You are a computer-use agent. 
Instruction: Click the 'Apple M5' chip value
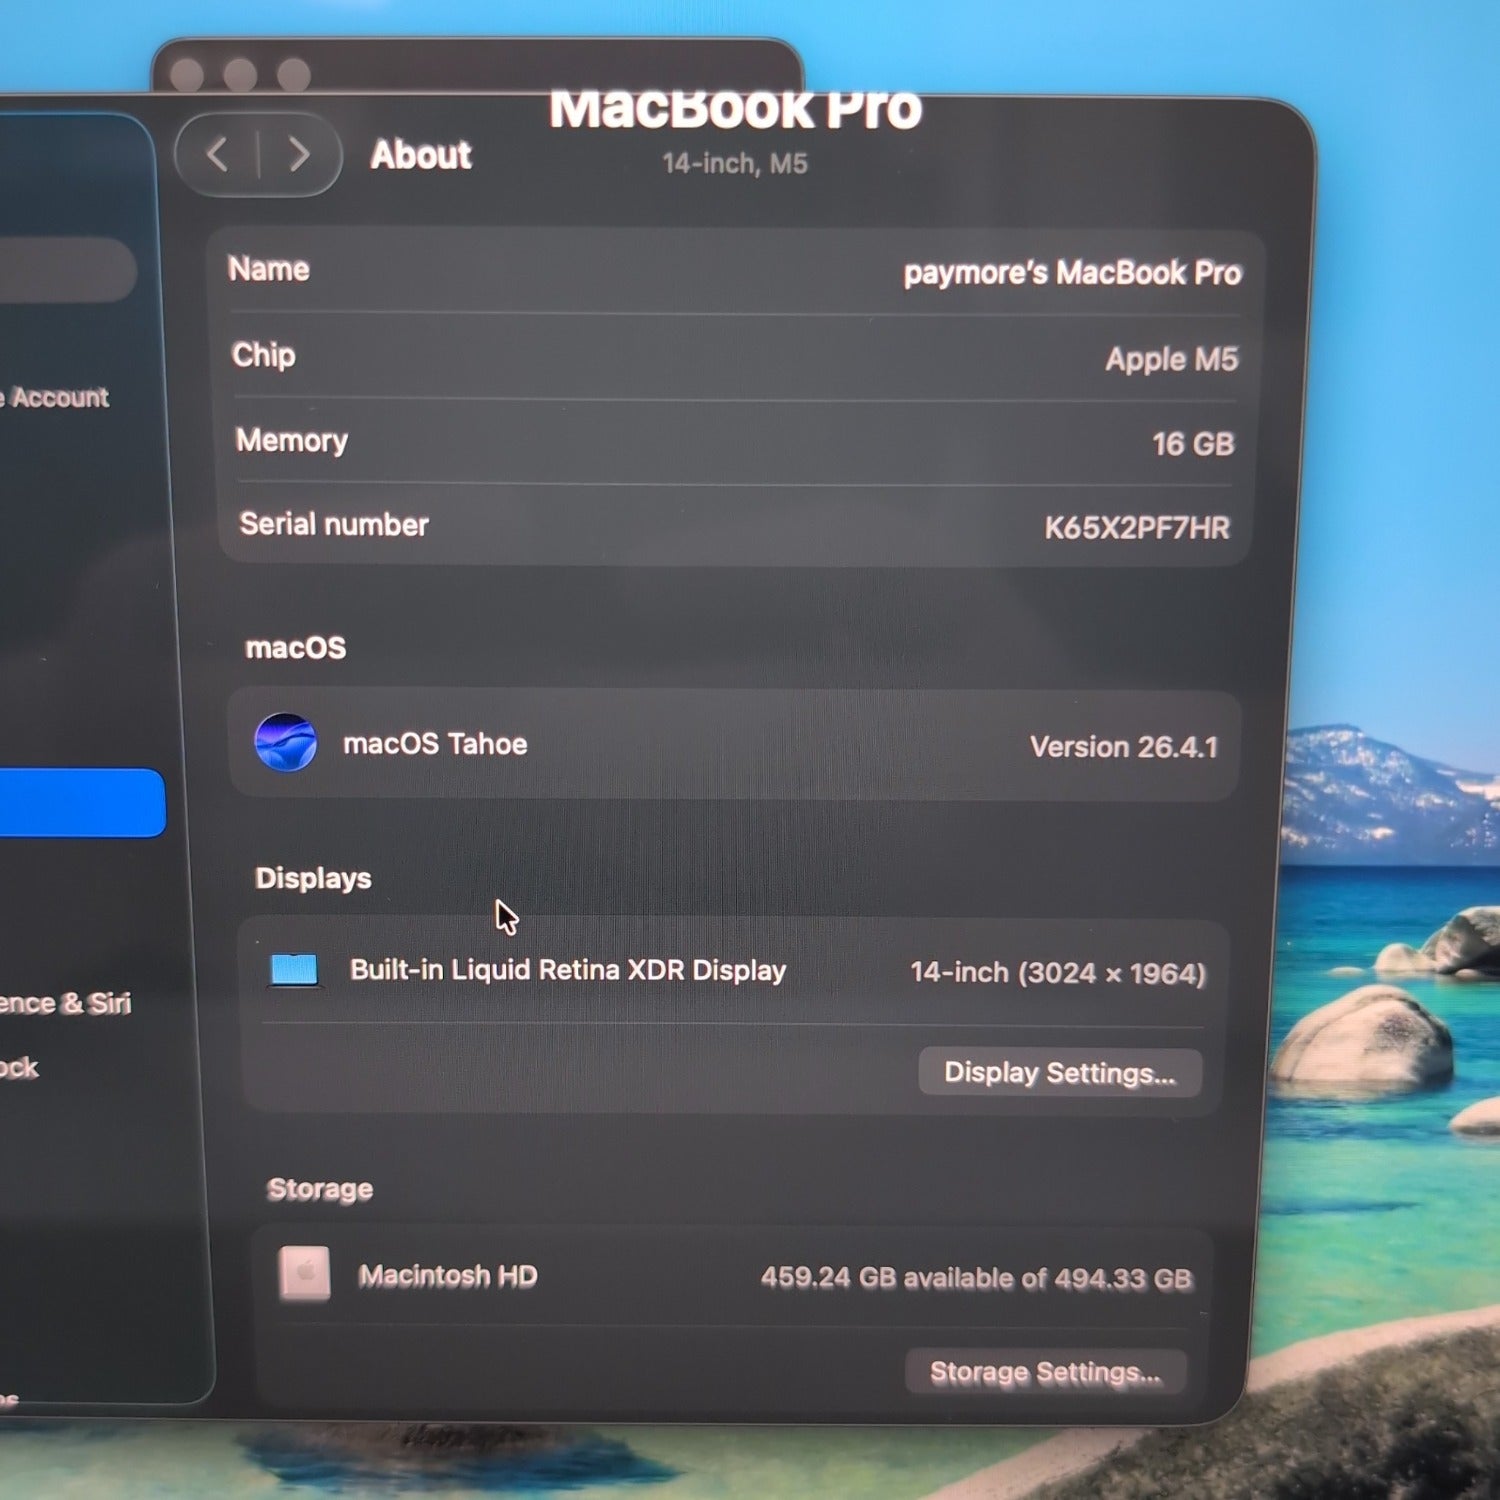(1172, 359)
